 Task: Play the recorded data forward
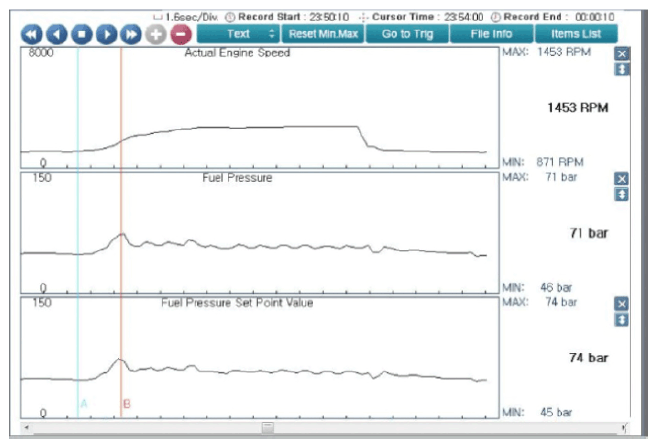coord(106,34)
